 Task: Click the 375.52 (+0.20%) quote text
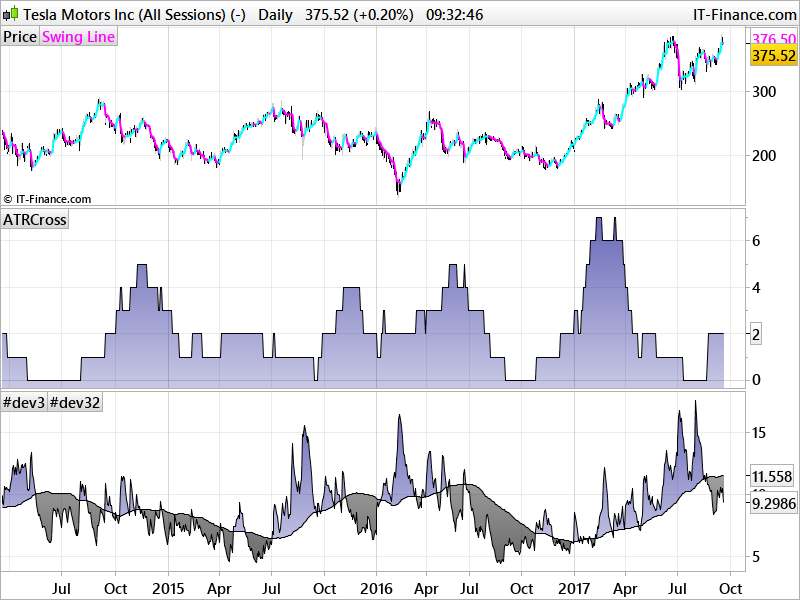point(359,14)
